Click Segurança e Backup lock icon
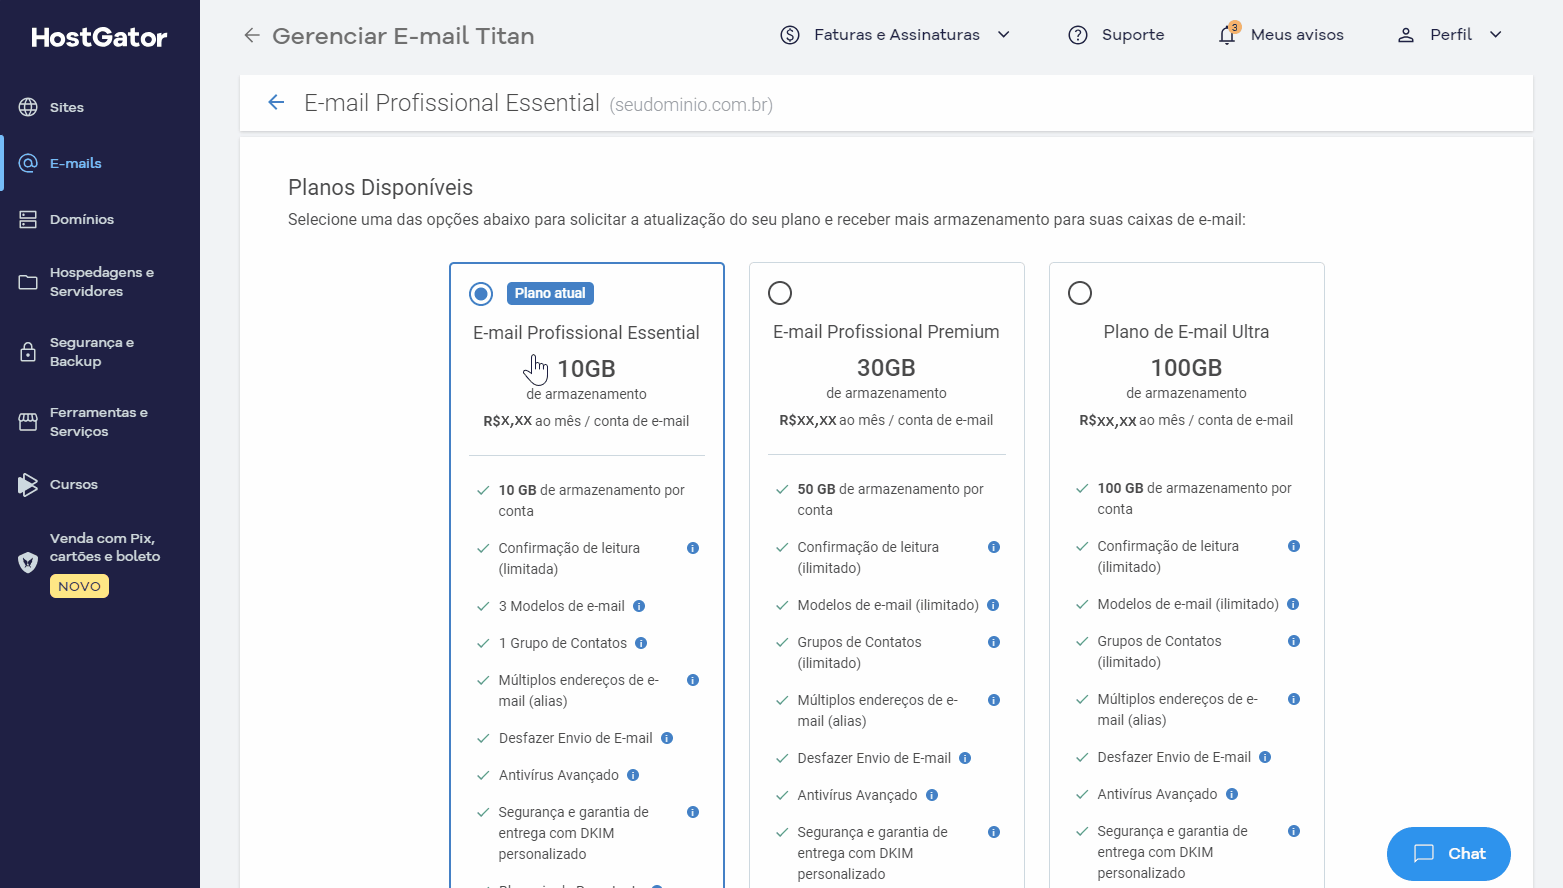The height and width of the screenshot is (888, 1563). point(28,352)
